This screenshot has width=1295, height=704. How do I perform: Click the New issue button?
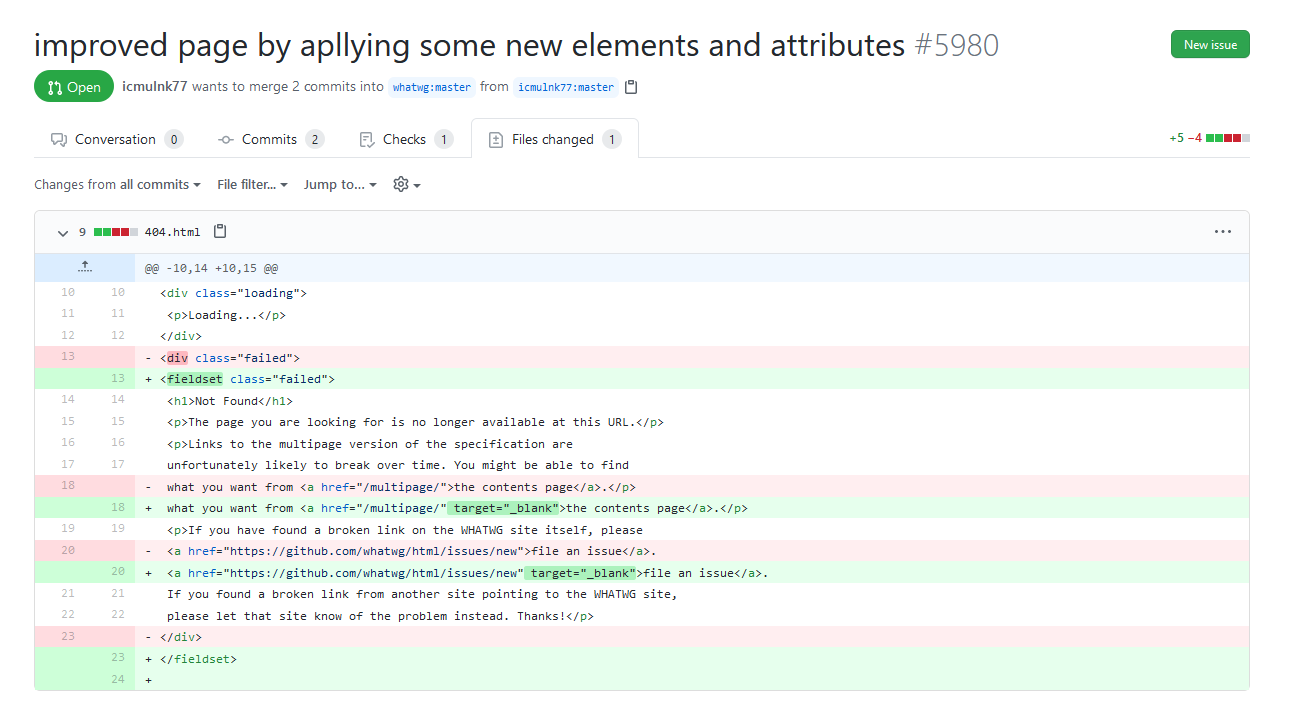click(x=1210, y=44)
